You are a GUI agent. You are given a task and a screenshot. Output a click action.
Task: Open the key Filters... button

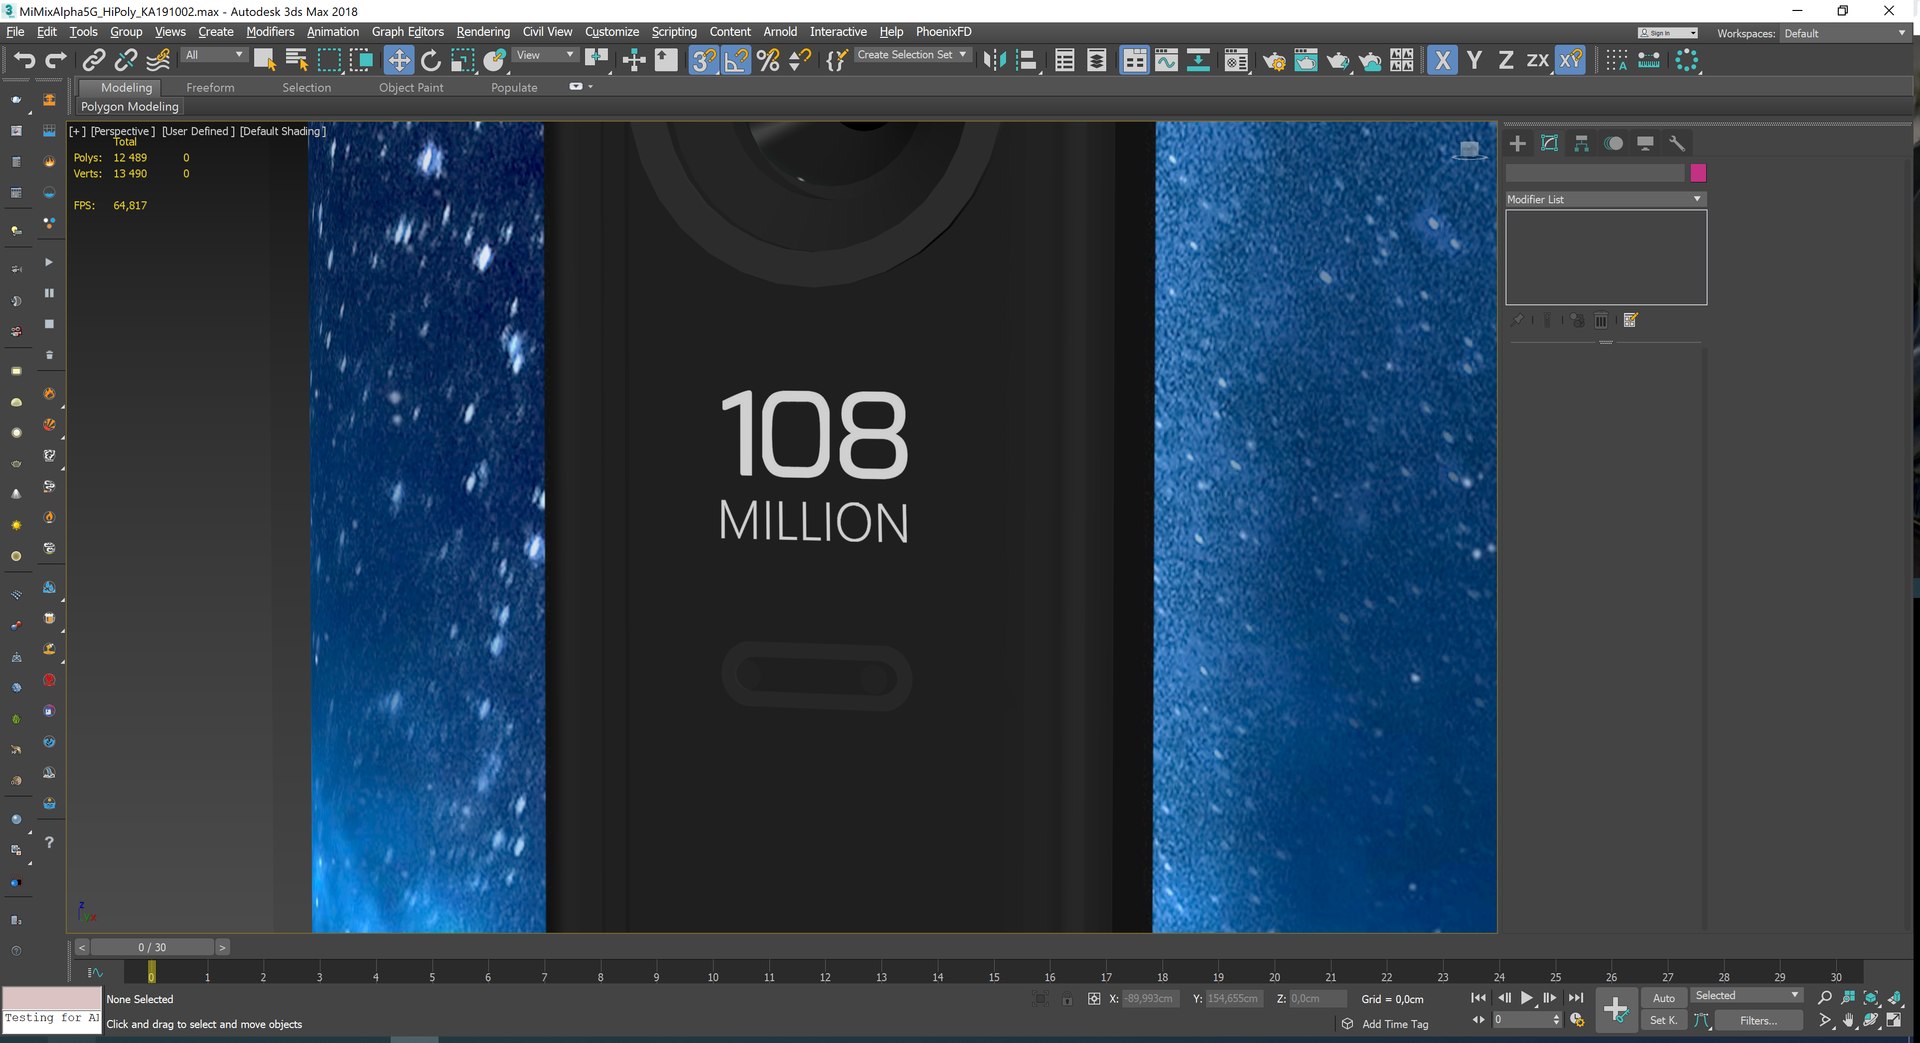[1758, 1020]
